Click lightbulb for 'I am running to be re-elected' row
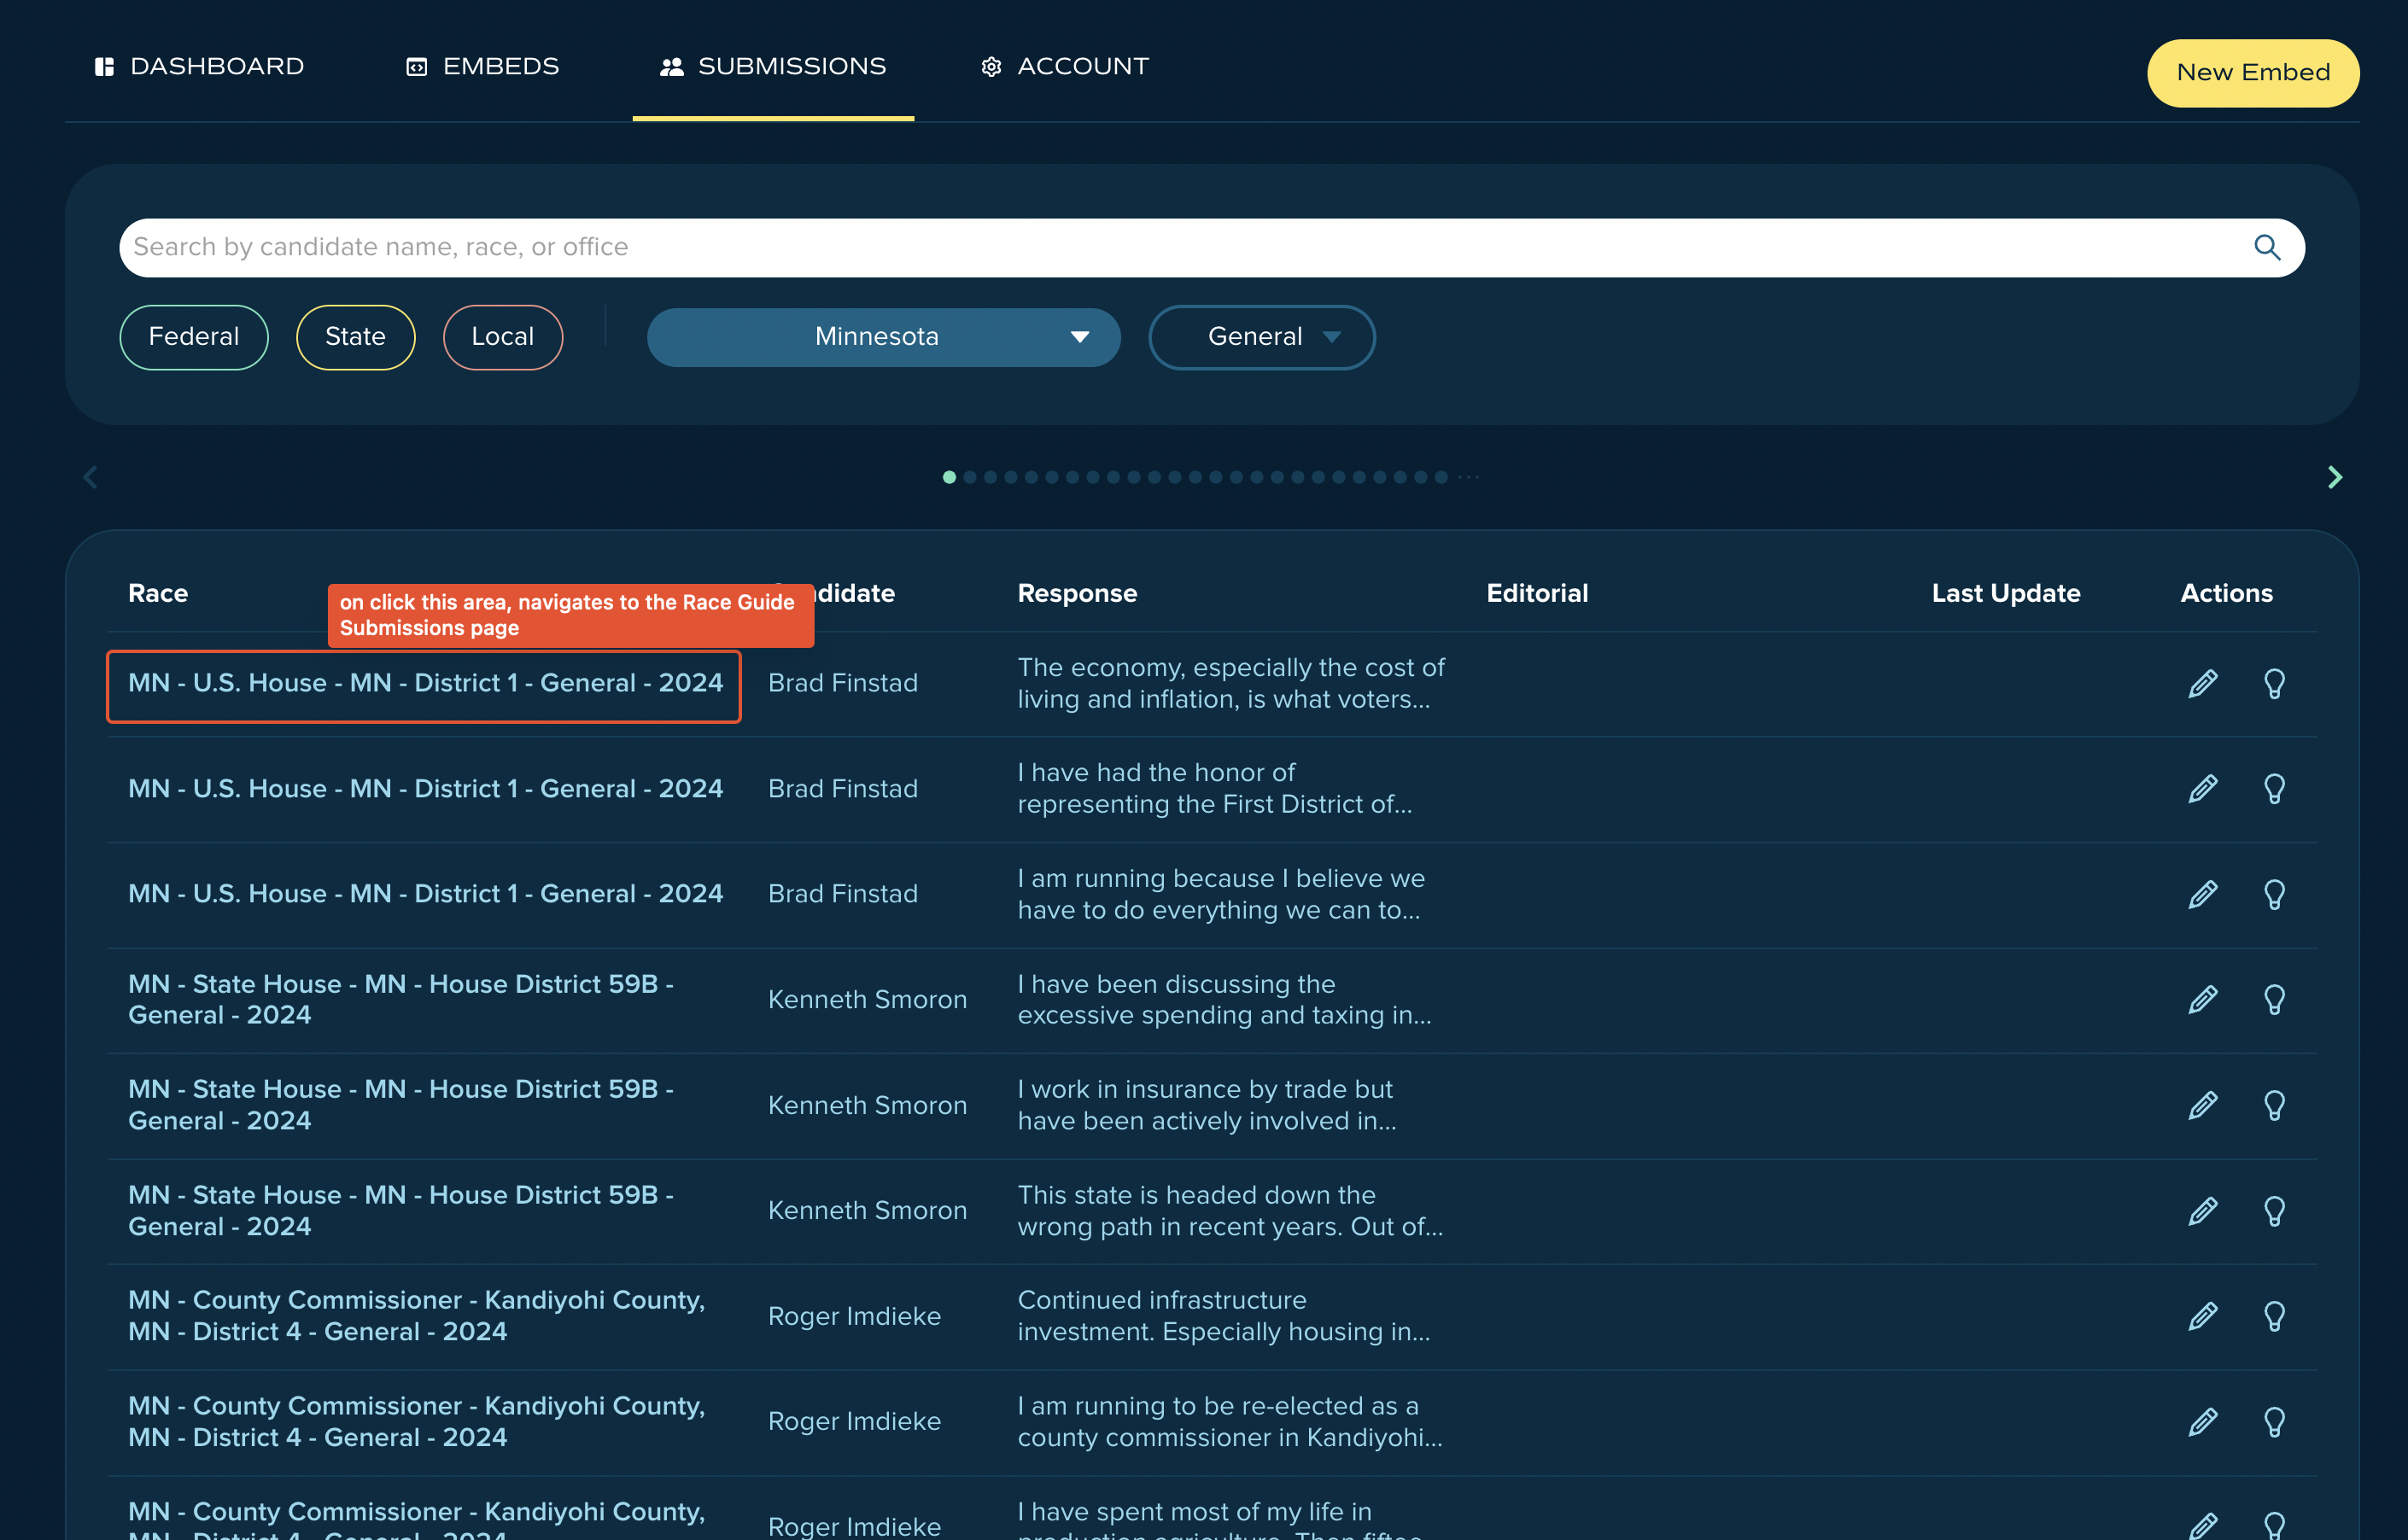Screen dimensions: 2408x1540 point(2274,1422)
